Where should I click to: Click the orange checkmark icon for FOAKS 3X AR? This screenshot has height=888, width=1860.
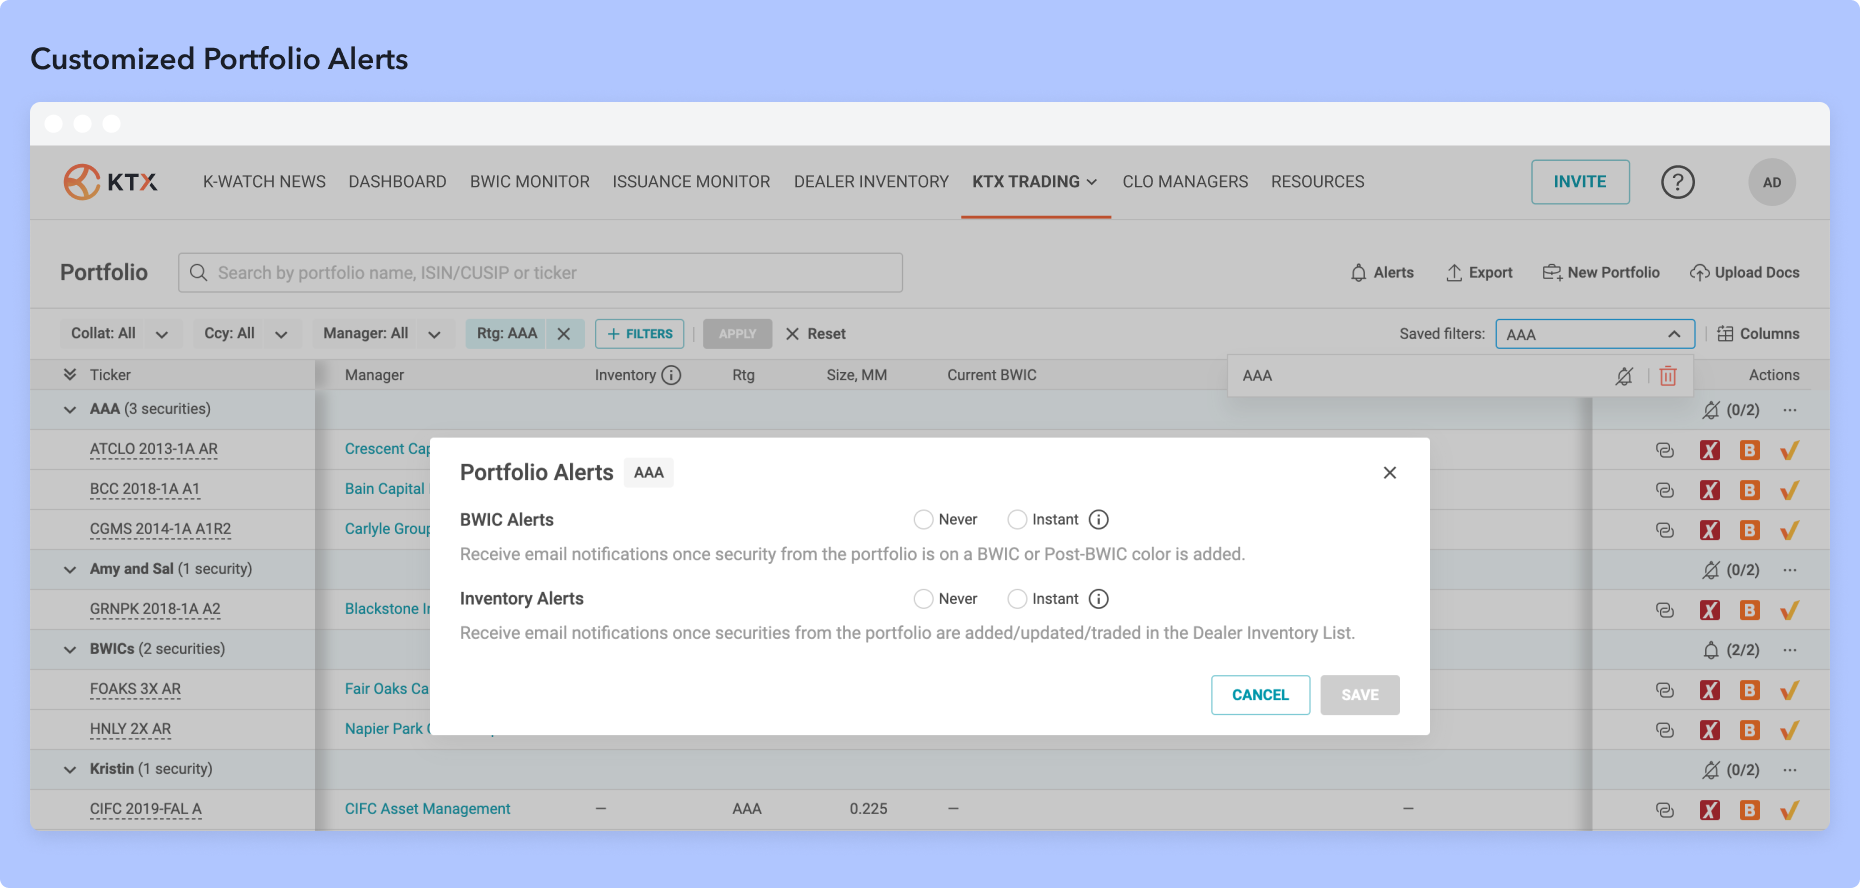click(1789, 690)
